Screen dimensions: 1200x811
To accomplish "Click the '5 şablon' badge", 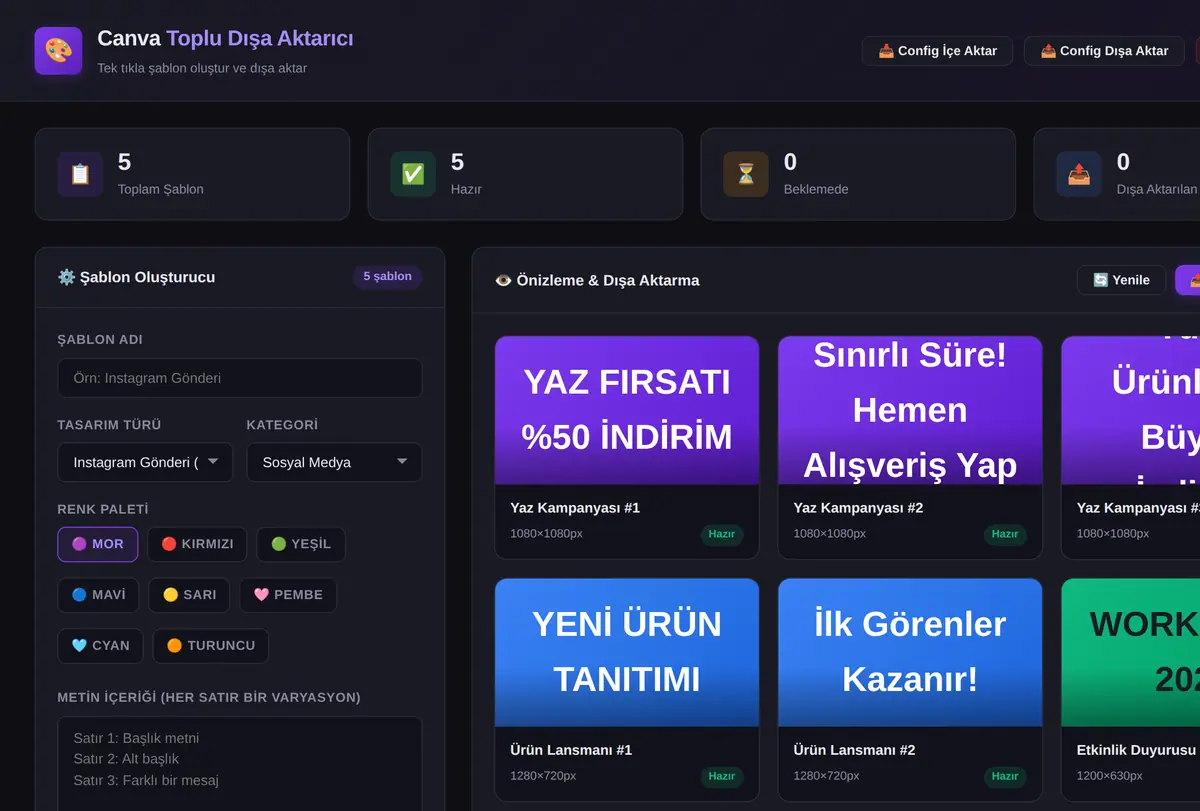I will pyautogui.click(x=387, y=277).
